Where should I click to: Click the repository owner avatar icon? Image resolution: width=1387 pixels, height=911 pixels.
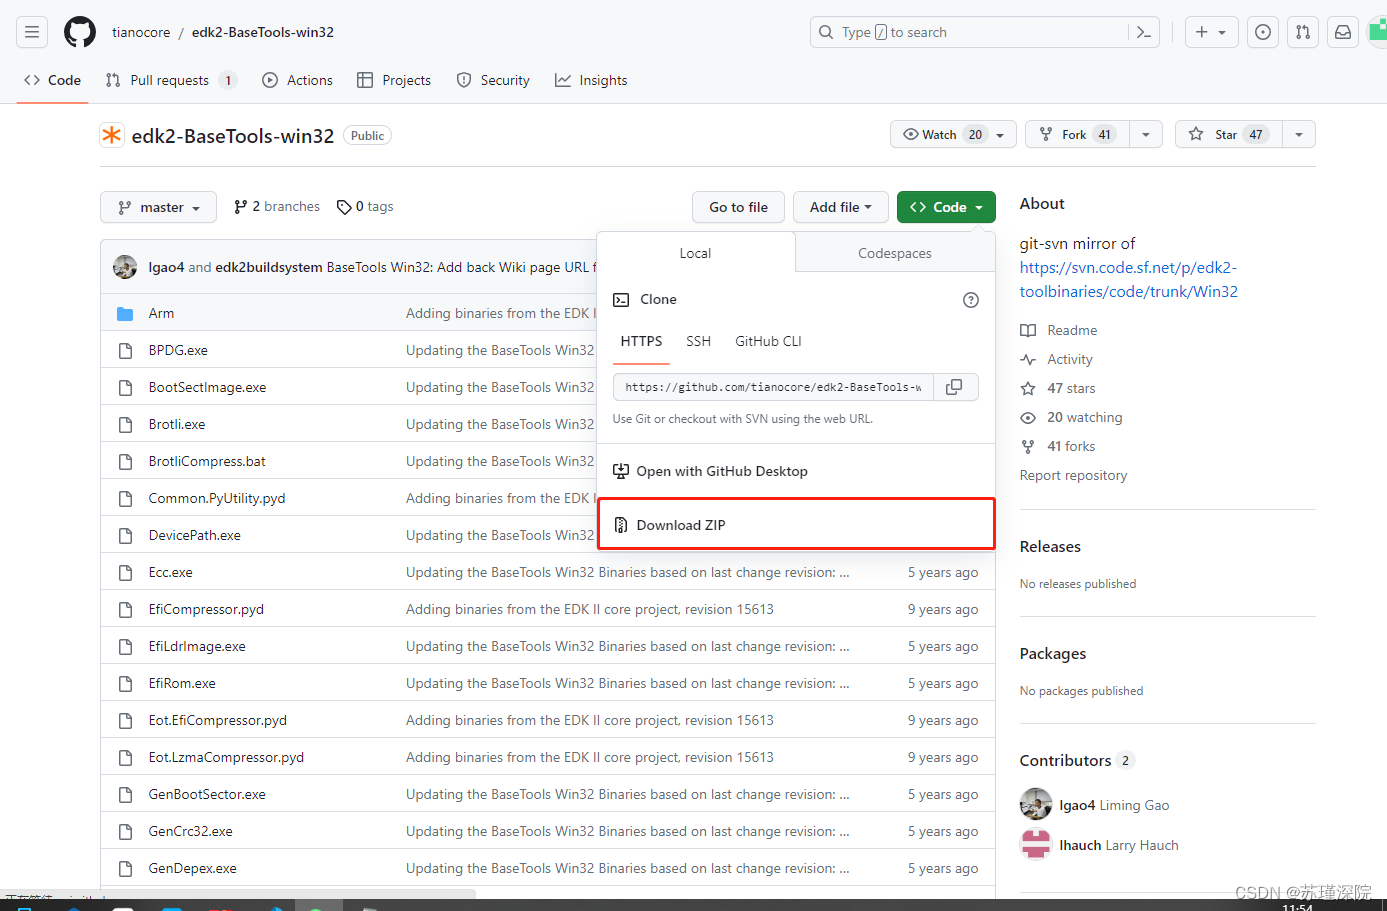111,135
